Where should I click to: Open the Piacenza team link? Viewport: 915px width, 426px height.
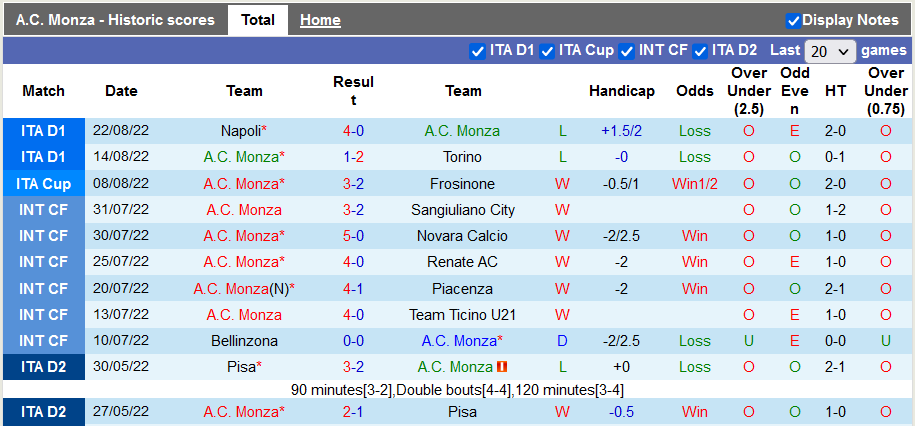tap(463, 289)
